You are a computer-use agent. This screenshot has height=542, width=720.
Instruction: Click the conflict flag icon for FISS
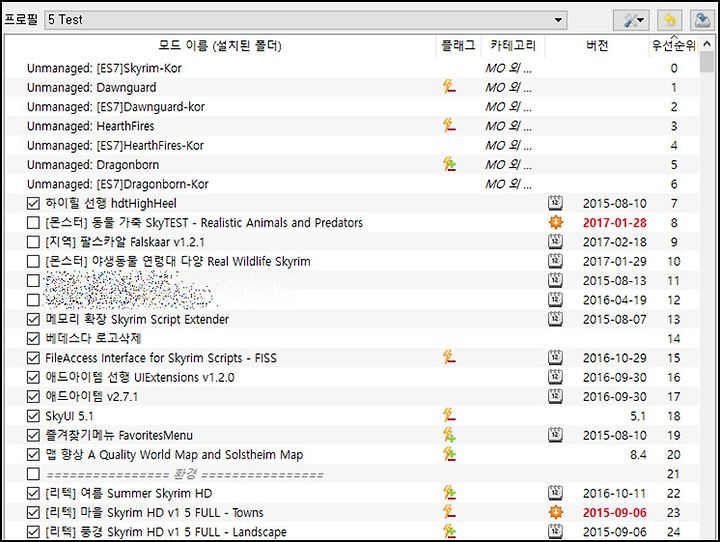[450, 357]
